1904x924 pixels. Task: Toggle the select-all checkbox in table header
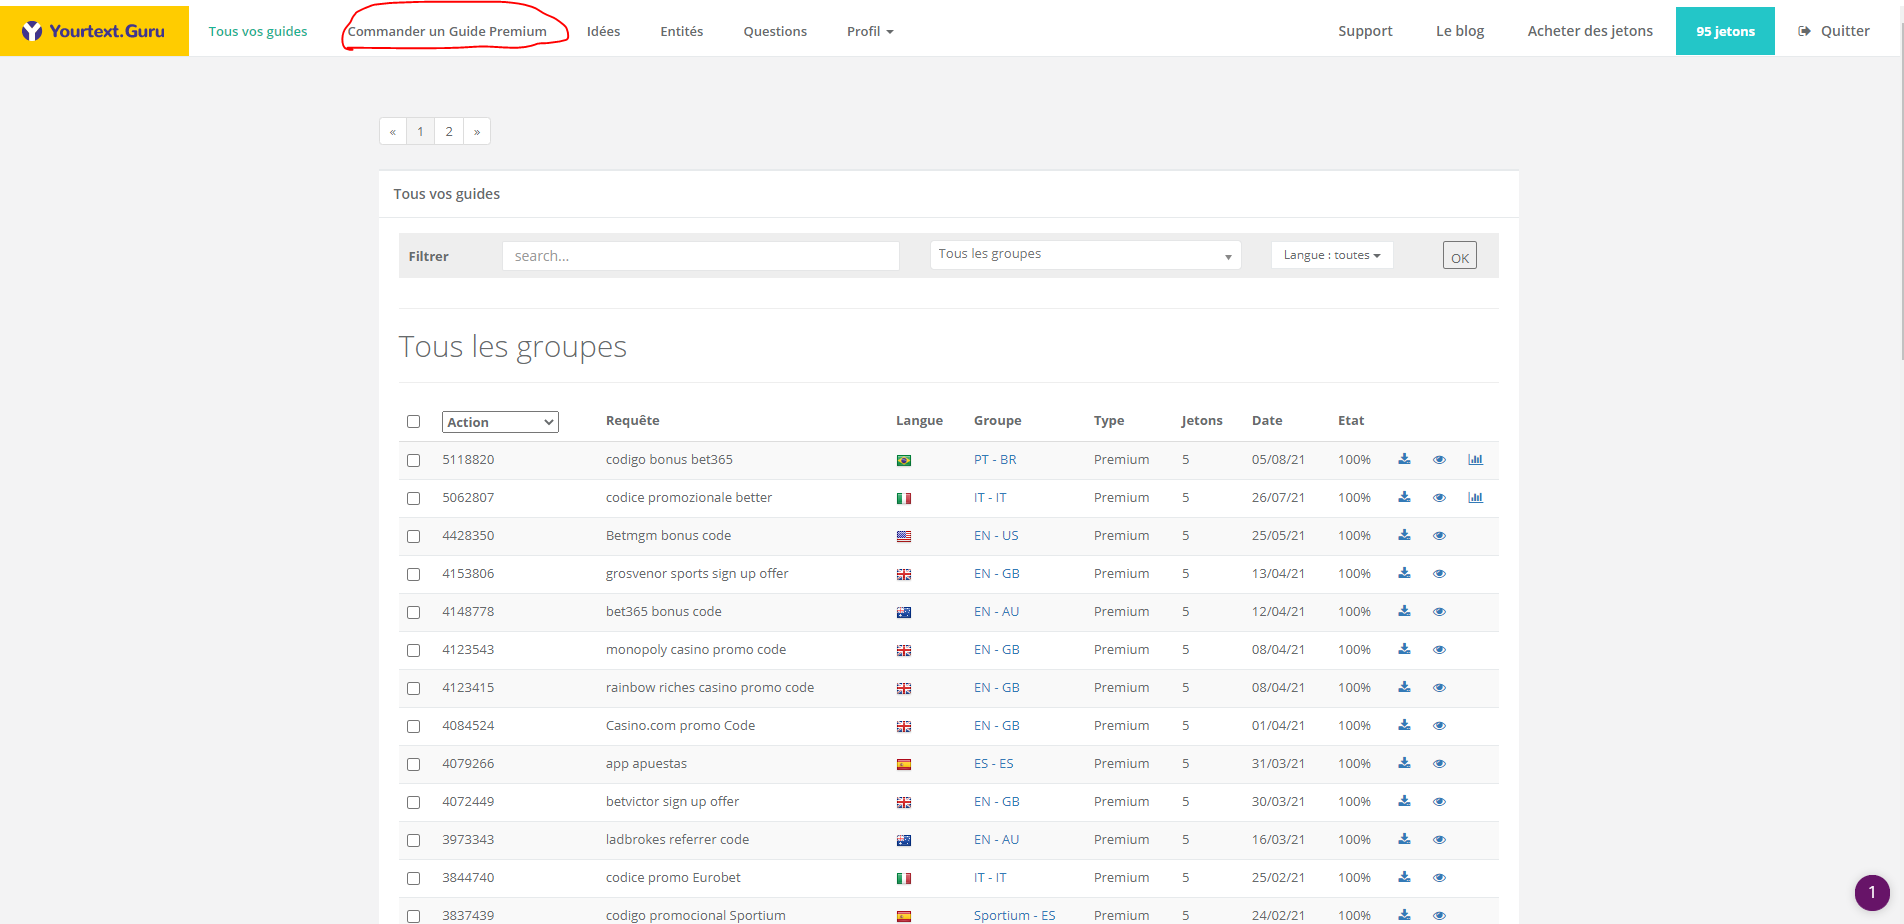413,421
